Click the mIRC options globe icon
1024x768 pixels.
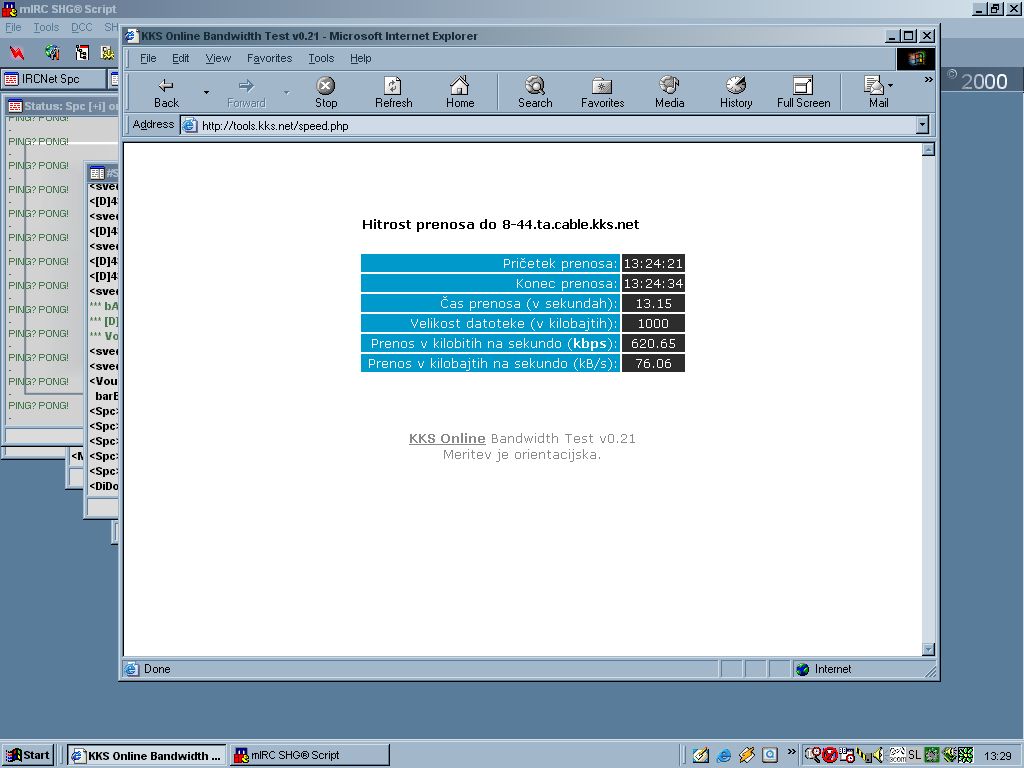coord(52,52)
